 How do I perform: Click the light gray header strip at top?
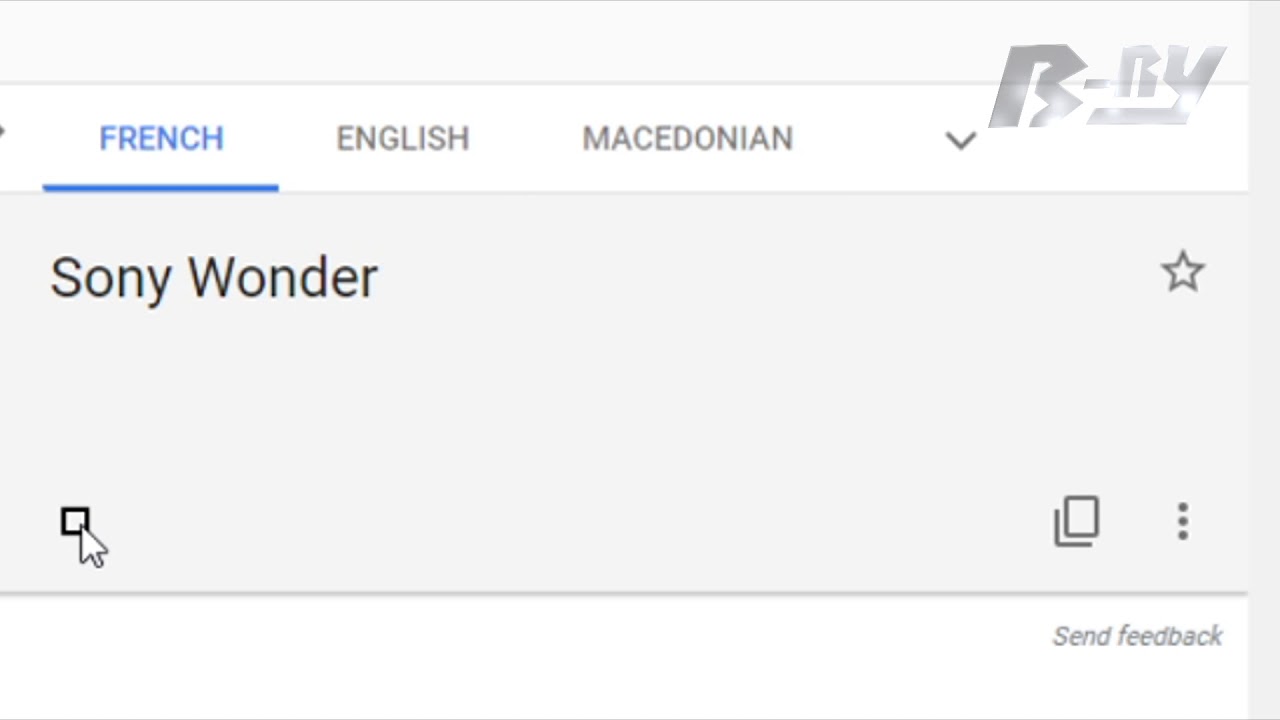click(x=500, y=42)
